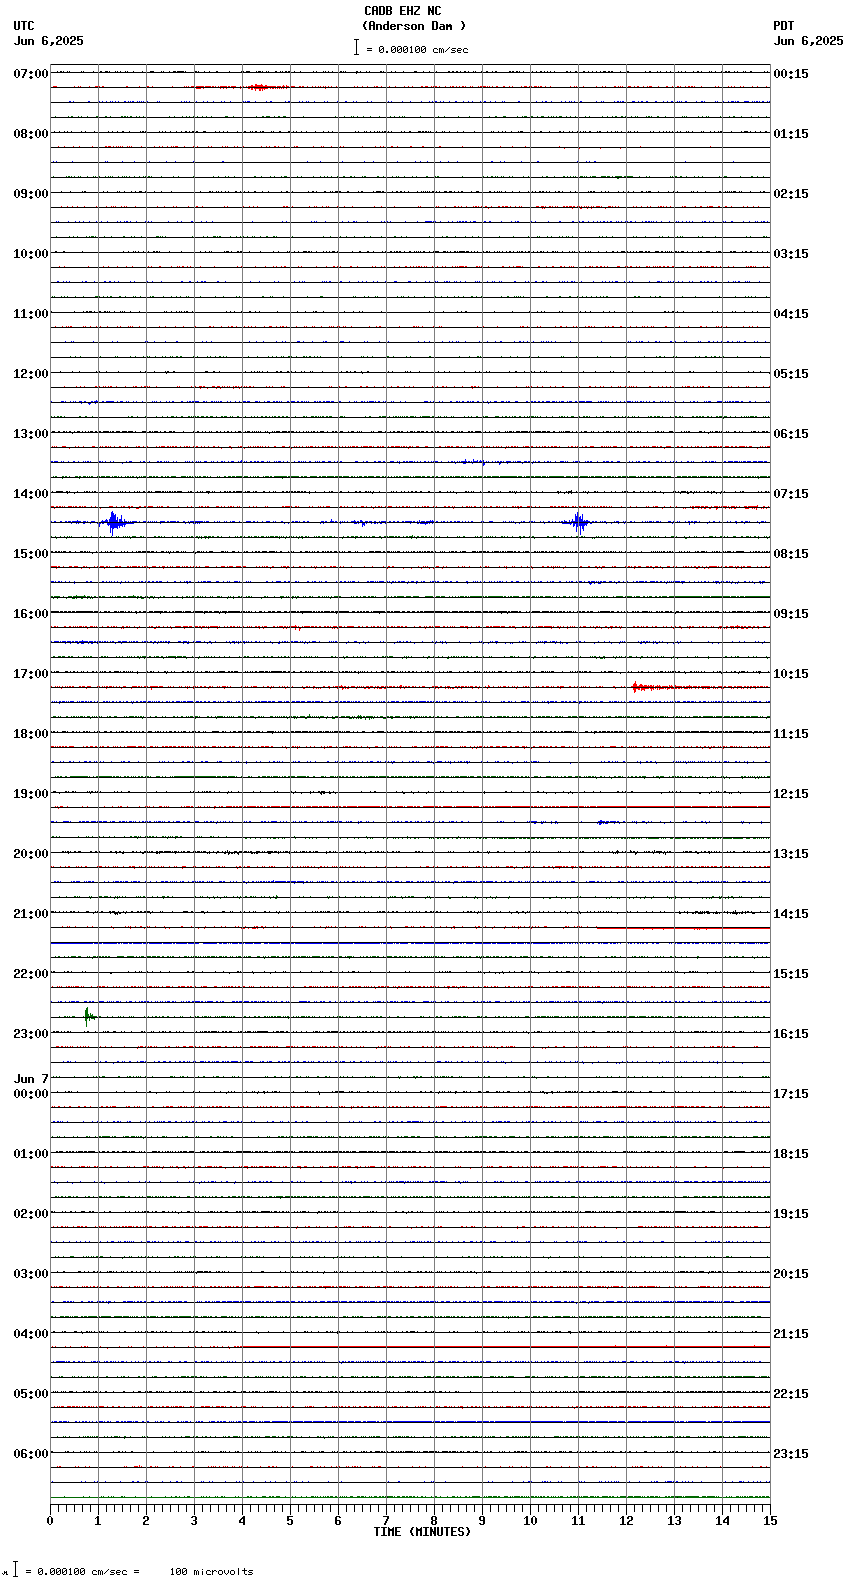This screenshot has width=850, height=1584.
Task: Click the '(Anderson Dam )' station name
Action: click(x=414, y=26)
